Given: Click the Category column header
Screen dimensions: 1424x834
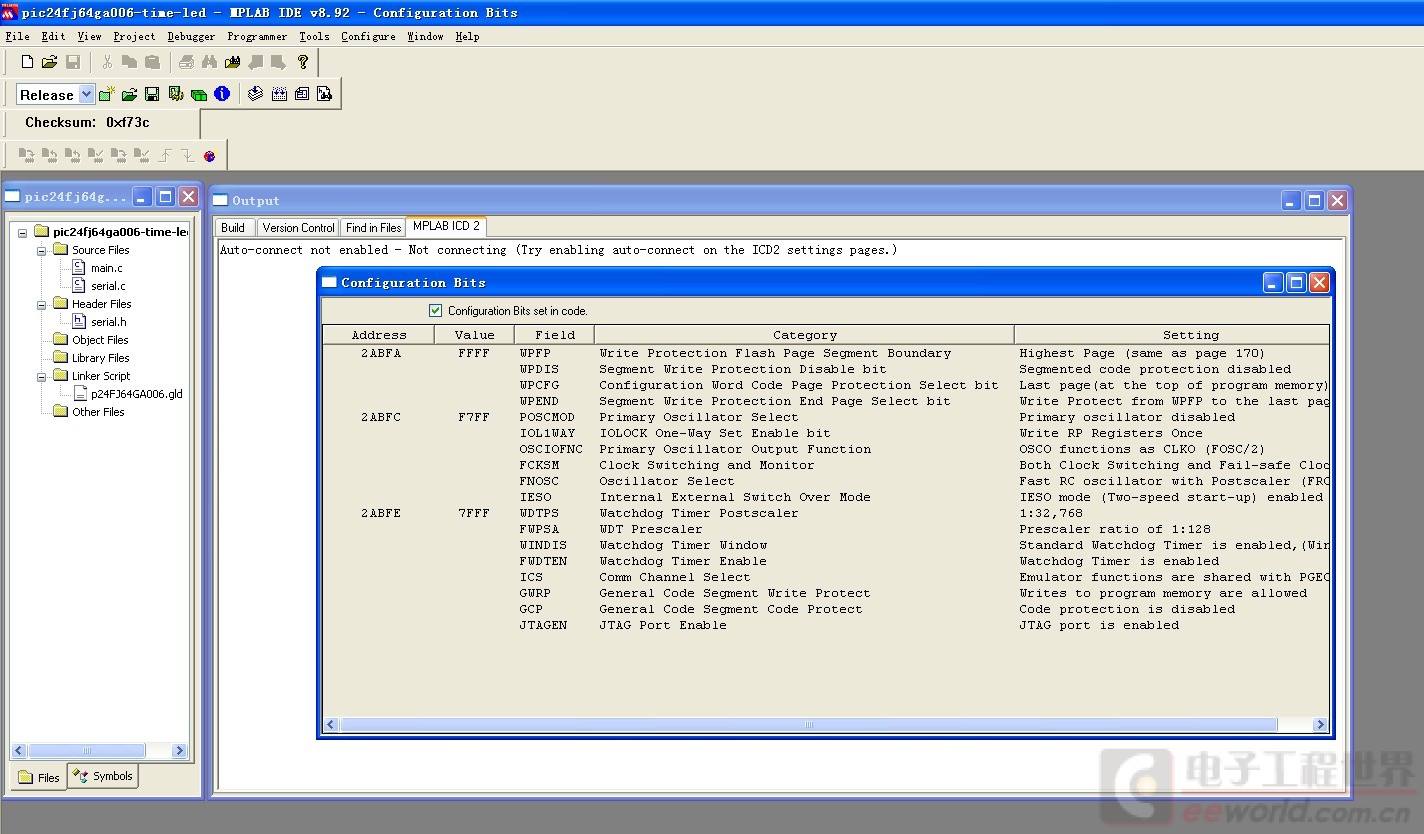Looking at the screenshot, I should (804, 335).
